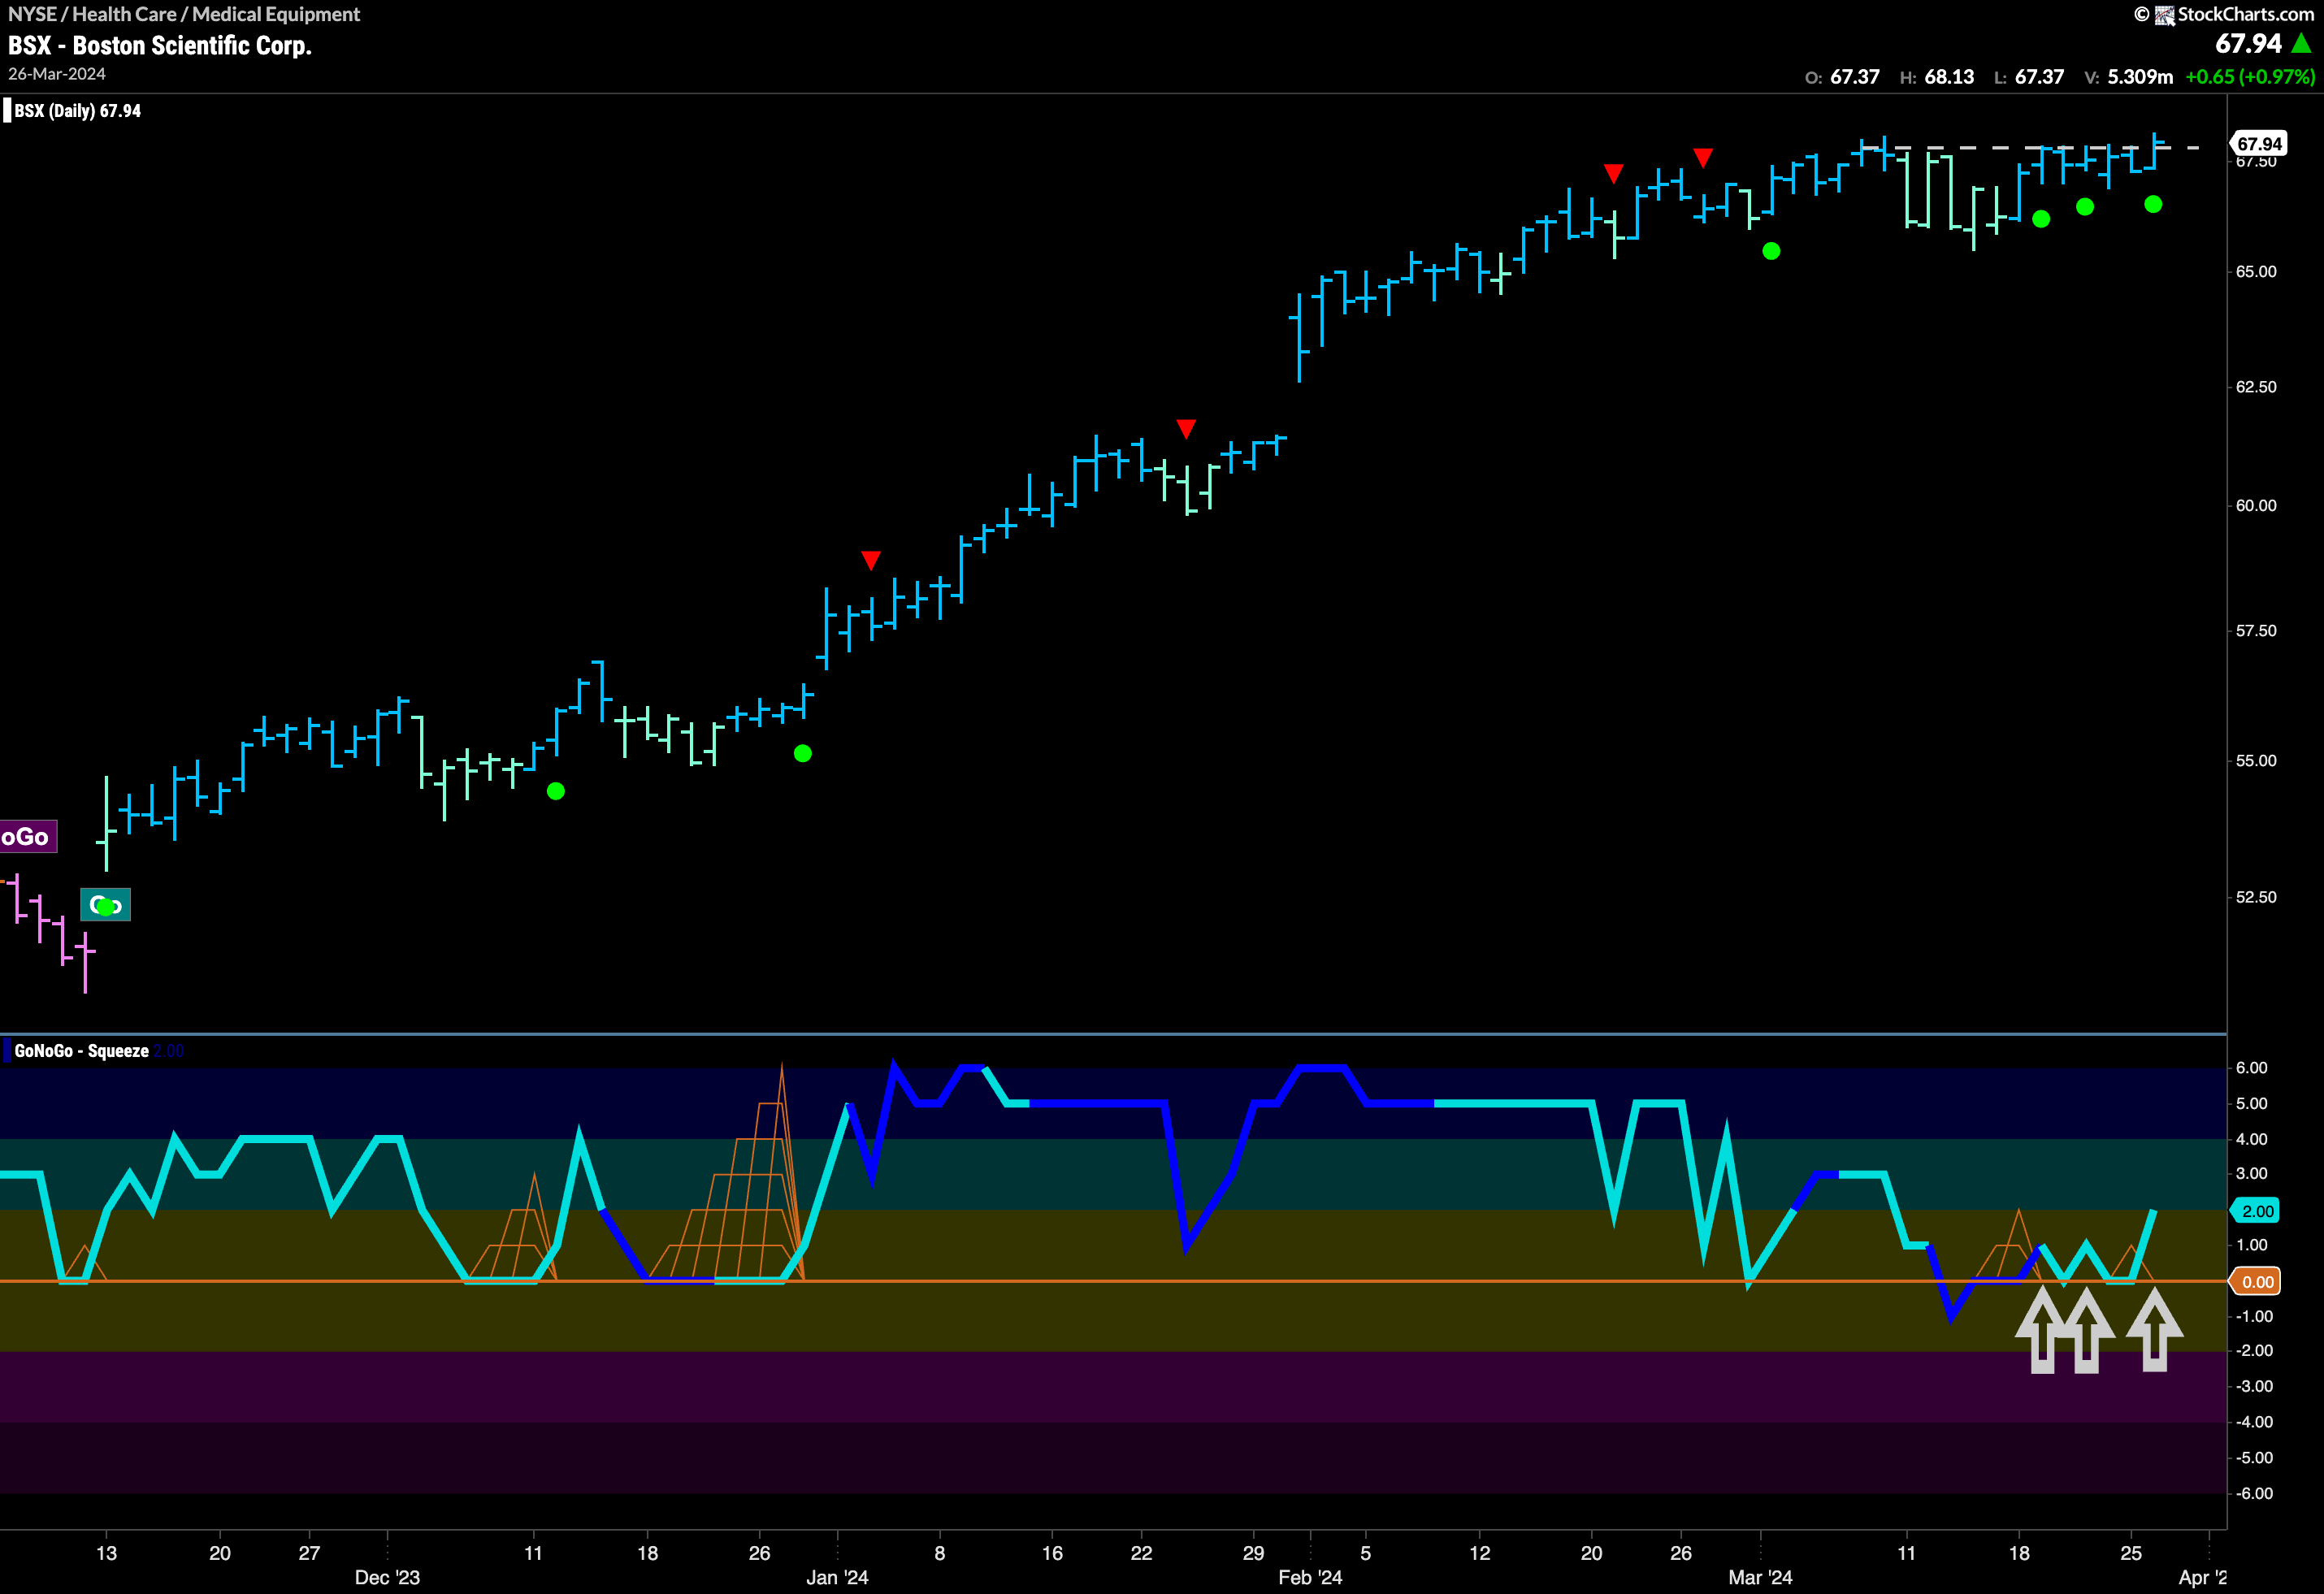Click the purple NoGo trend label
The image size is (2324, 1594).
28,837
